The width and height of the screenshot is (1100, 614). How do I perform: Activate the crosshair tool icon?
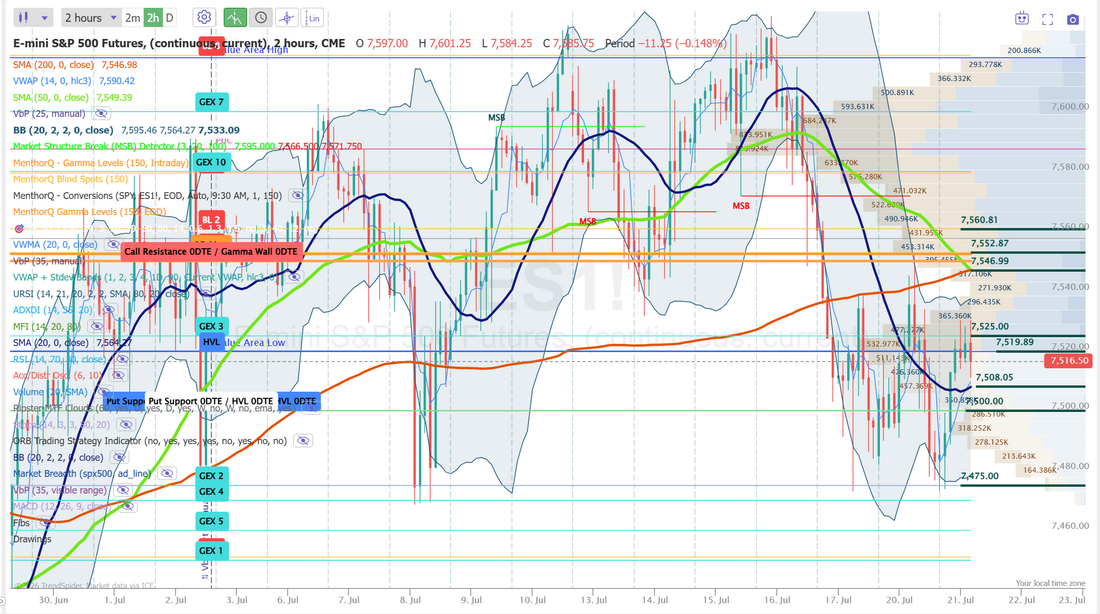pos(286,18)
